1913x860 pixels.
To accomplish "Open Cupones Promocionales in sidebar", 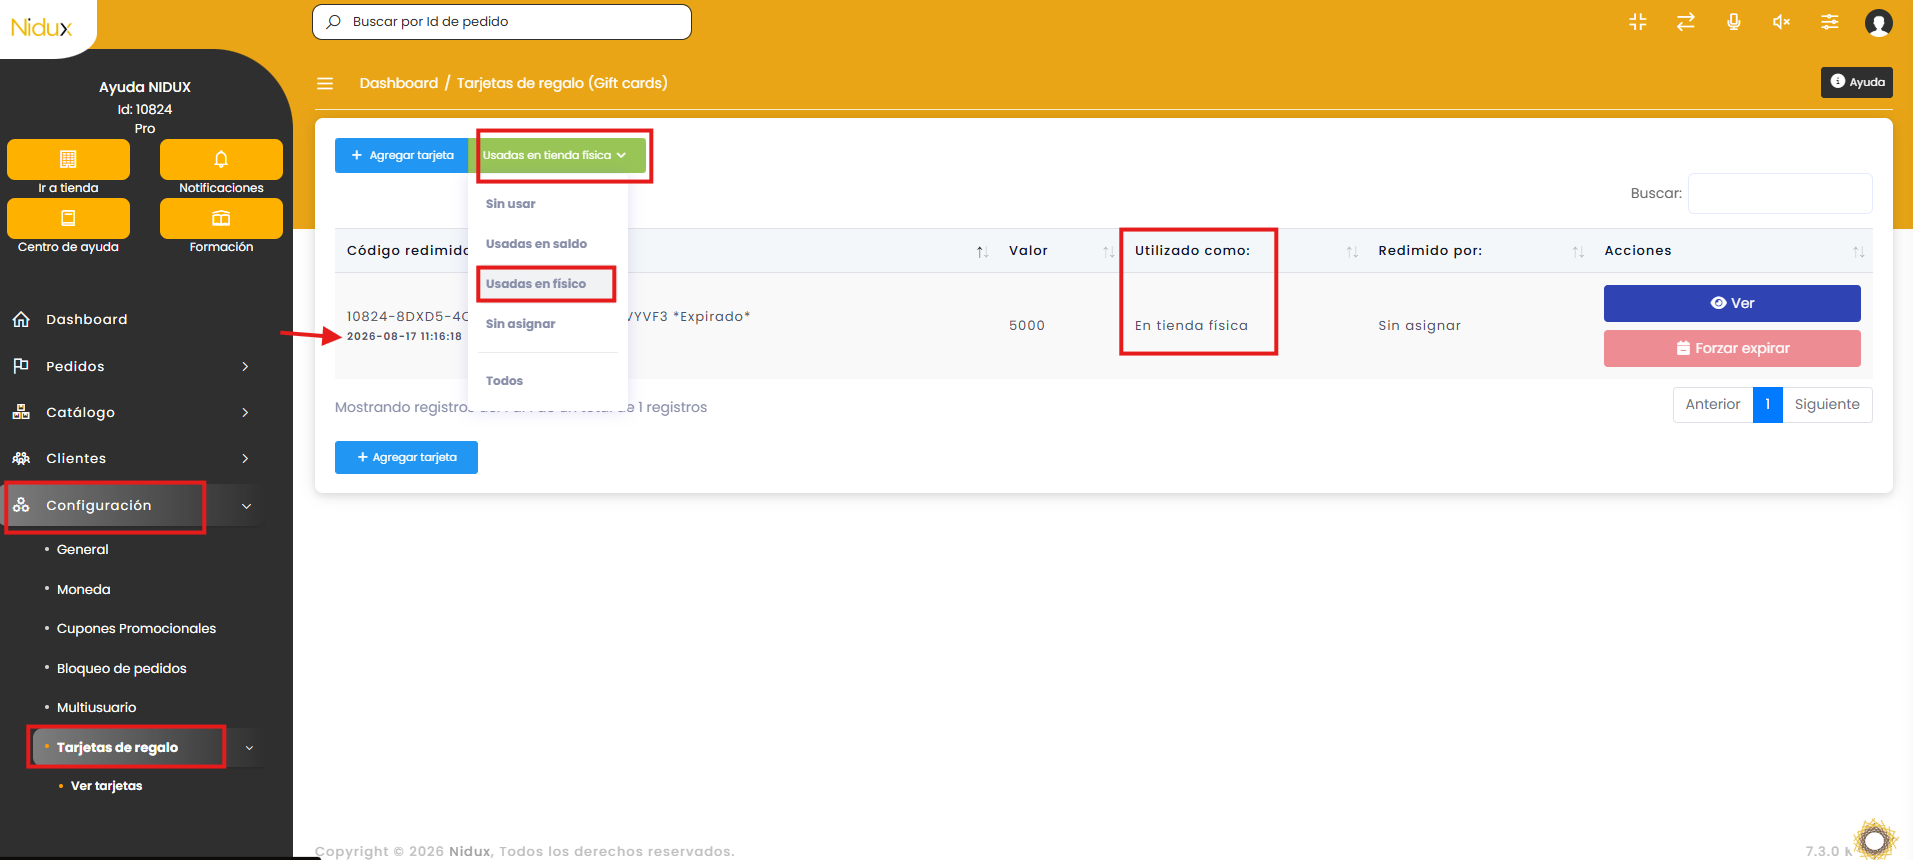I will click(136, 629).
